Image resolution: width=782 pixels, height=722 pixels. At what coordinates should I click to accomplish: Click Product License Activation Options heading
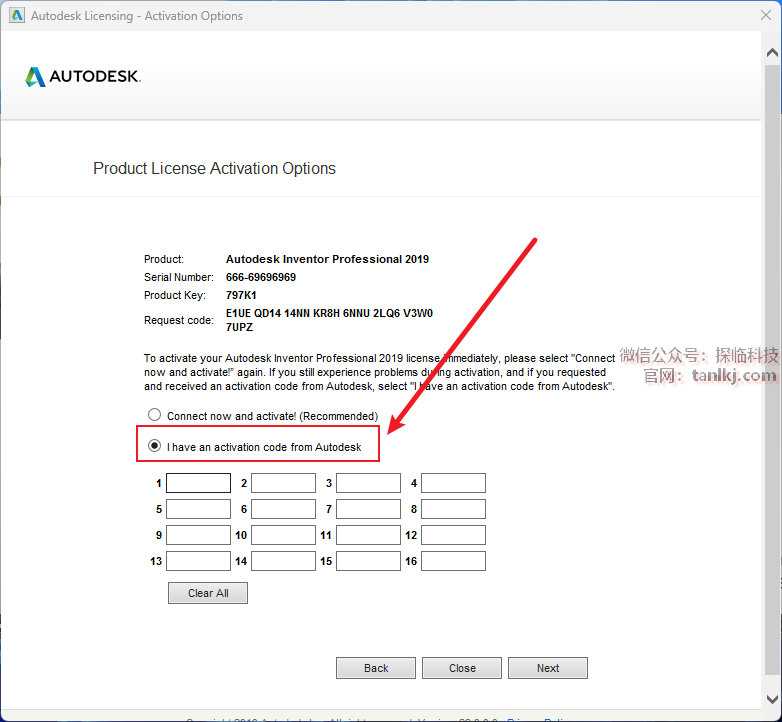click(x=214, y=169)
